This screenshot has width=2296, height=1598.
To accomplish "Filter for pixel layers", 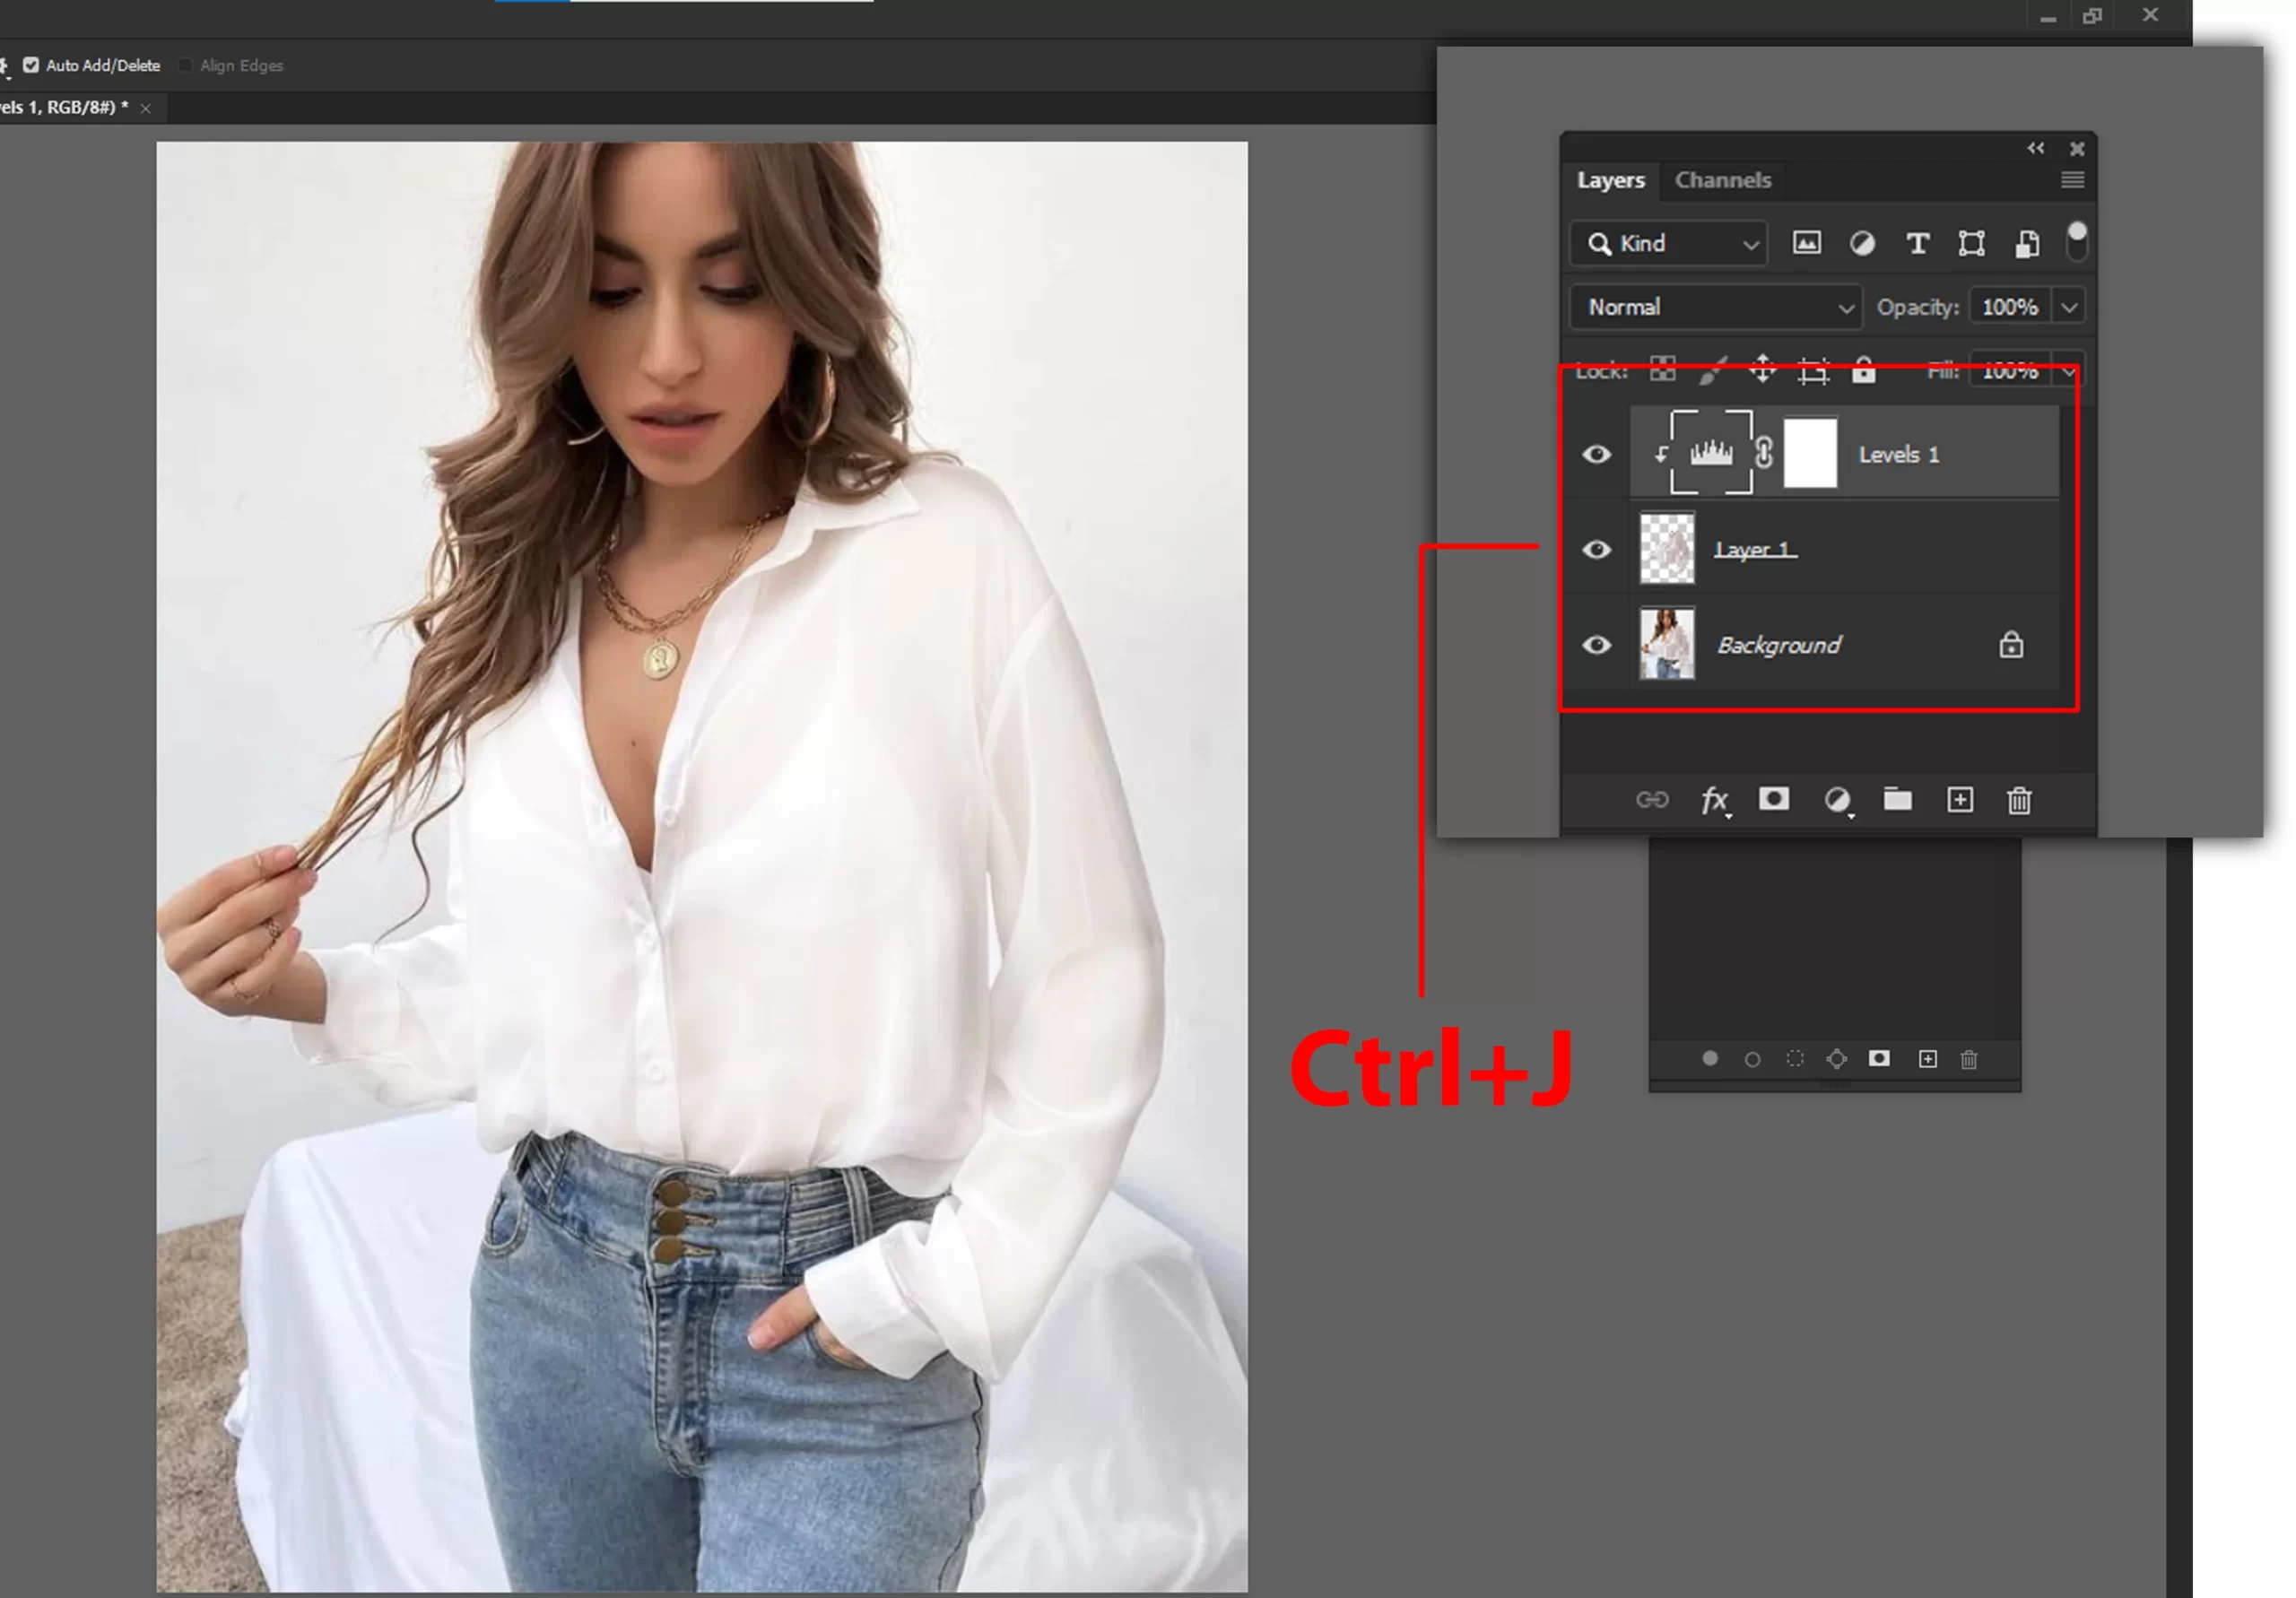I will tap(1805, 244).
